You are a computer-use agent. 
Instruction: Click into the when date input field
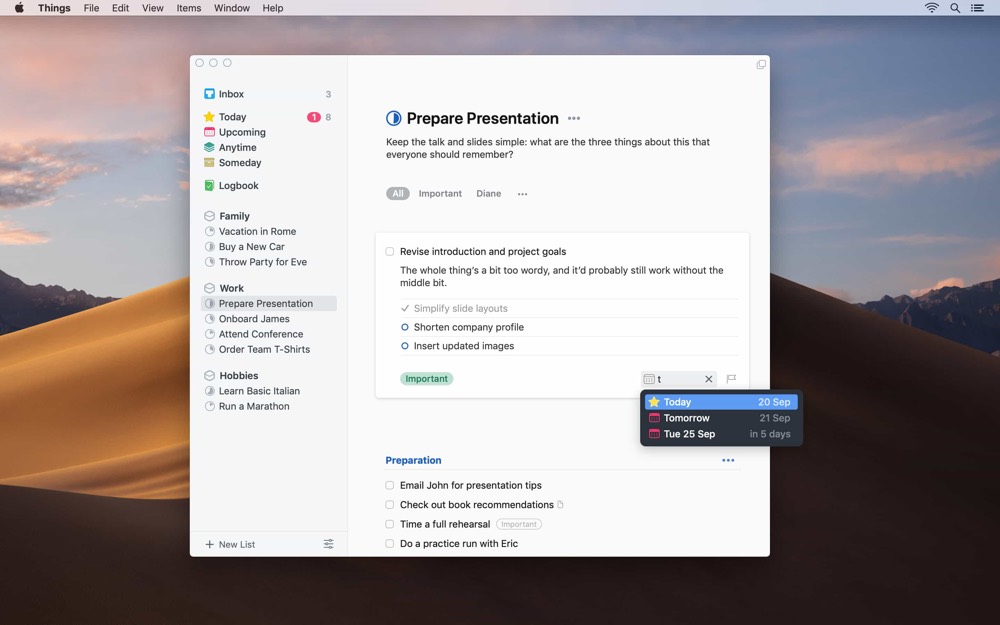click(679, 379)
